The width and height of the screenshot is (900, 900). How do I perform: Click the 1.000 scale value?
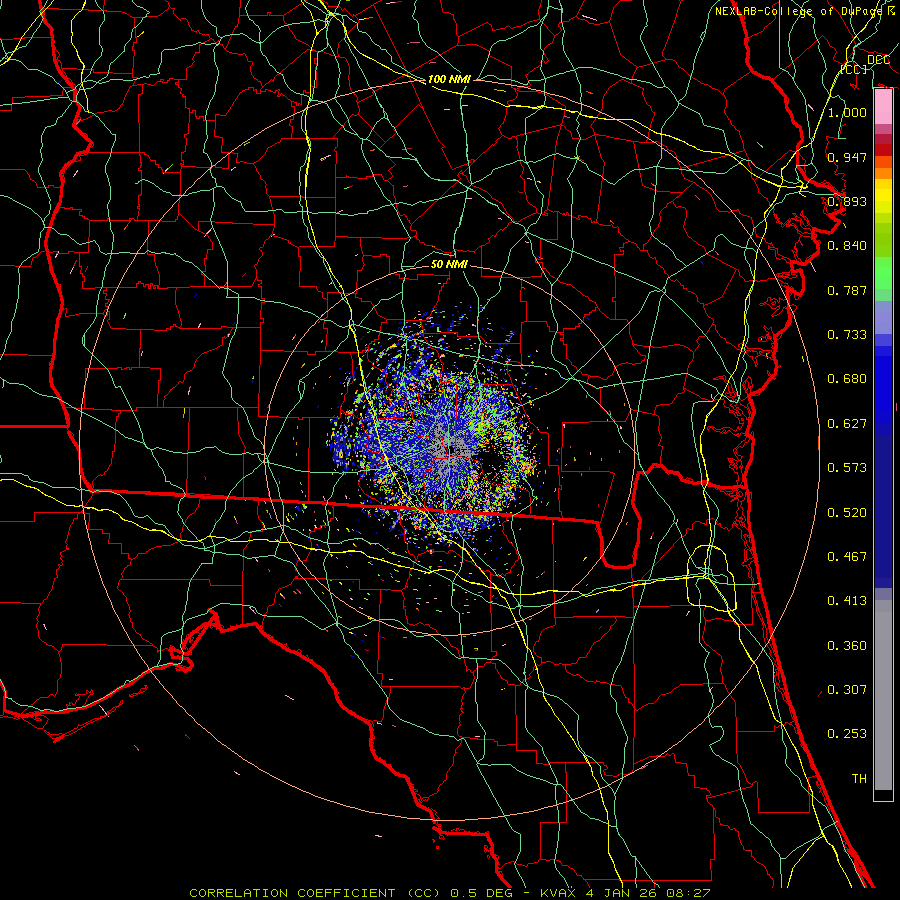point(847,112)
